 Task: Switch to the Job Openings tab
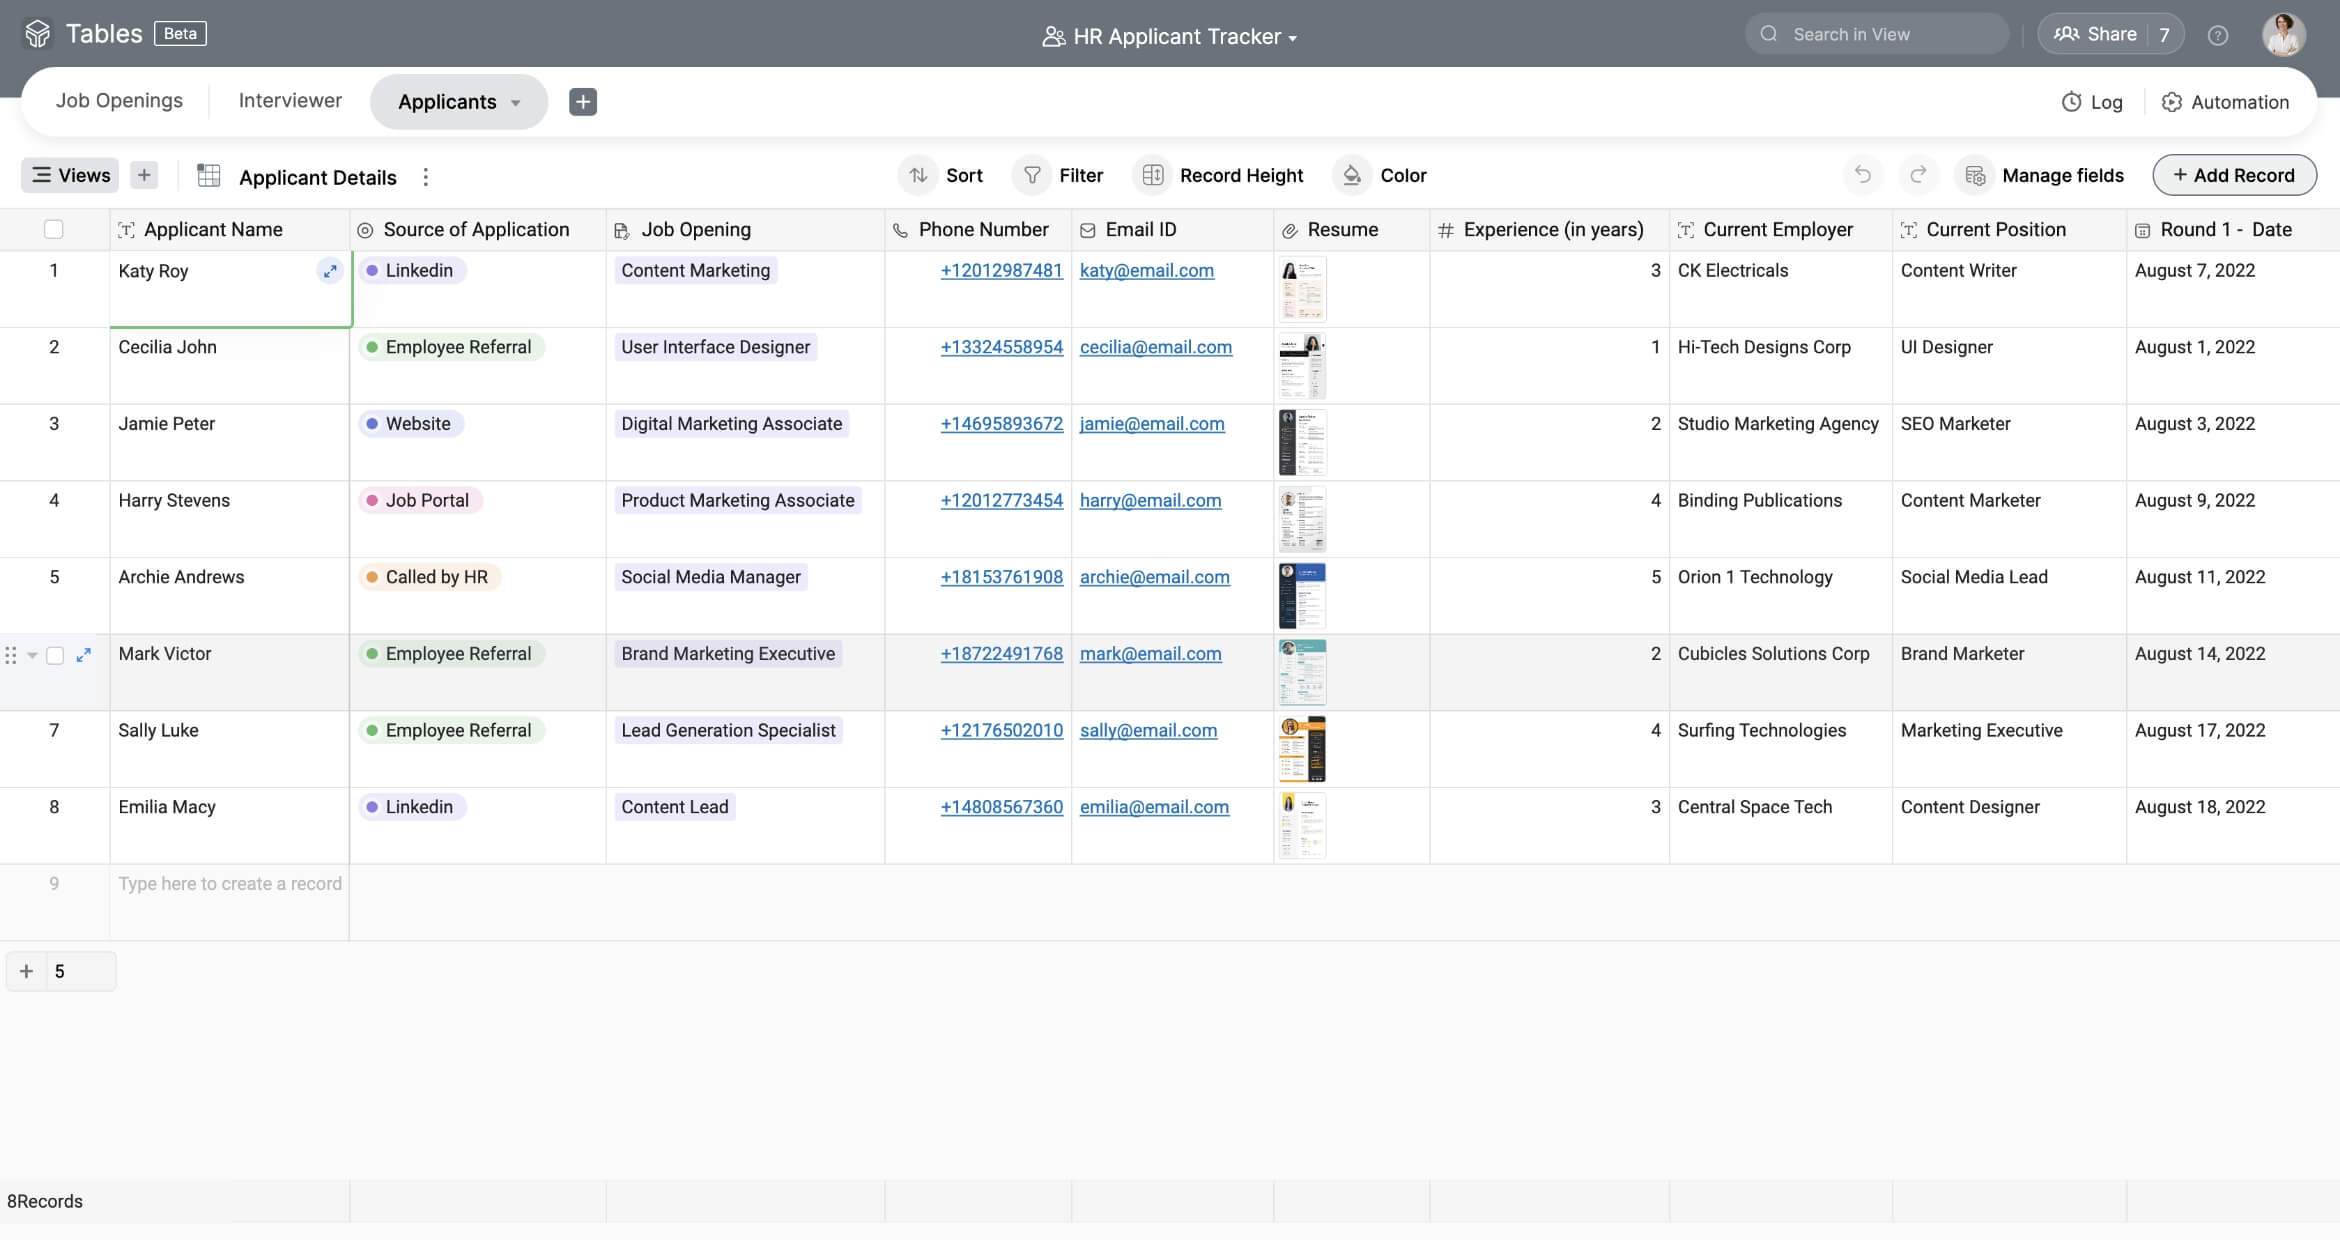click(119, 101)
